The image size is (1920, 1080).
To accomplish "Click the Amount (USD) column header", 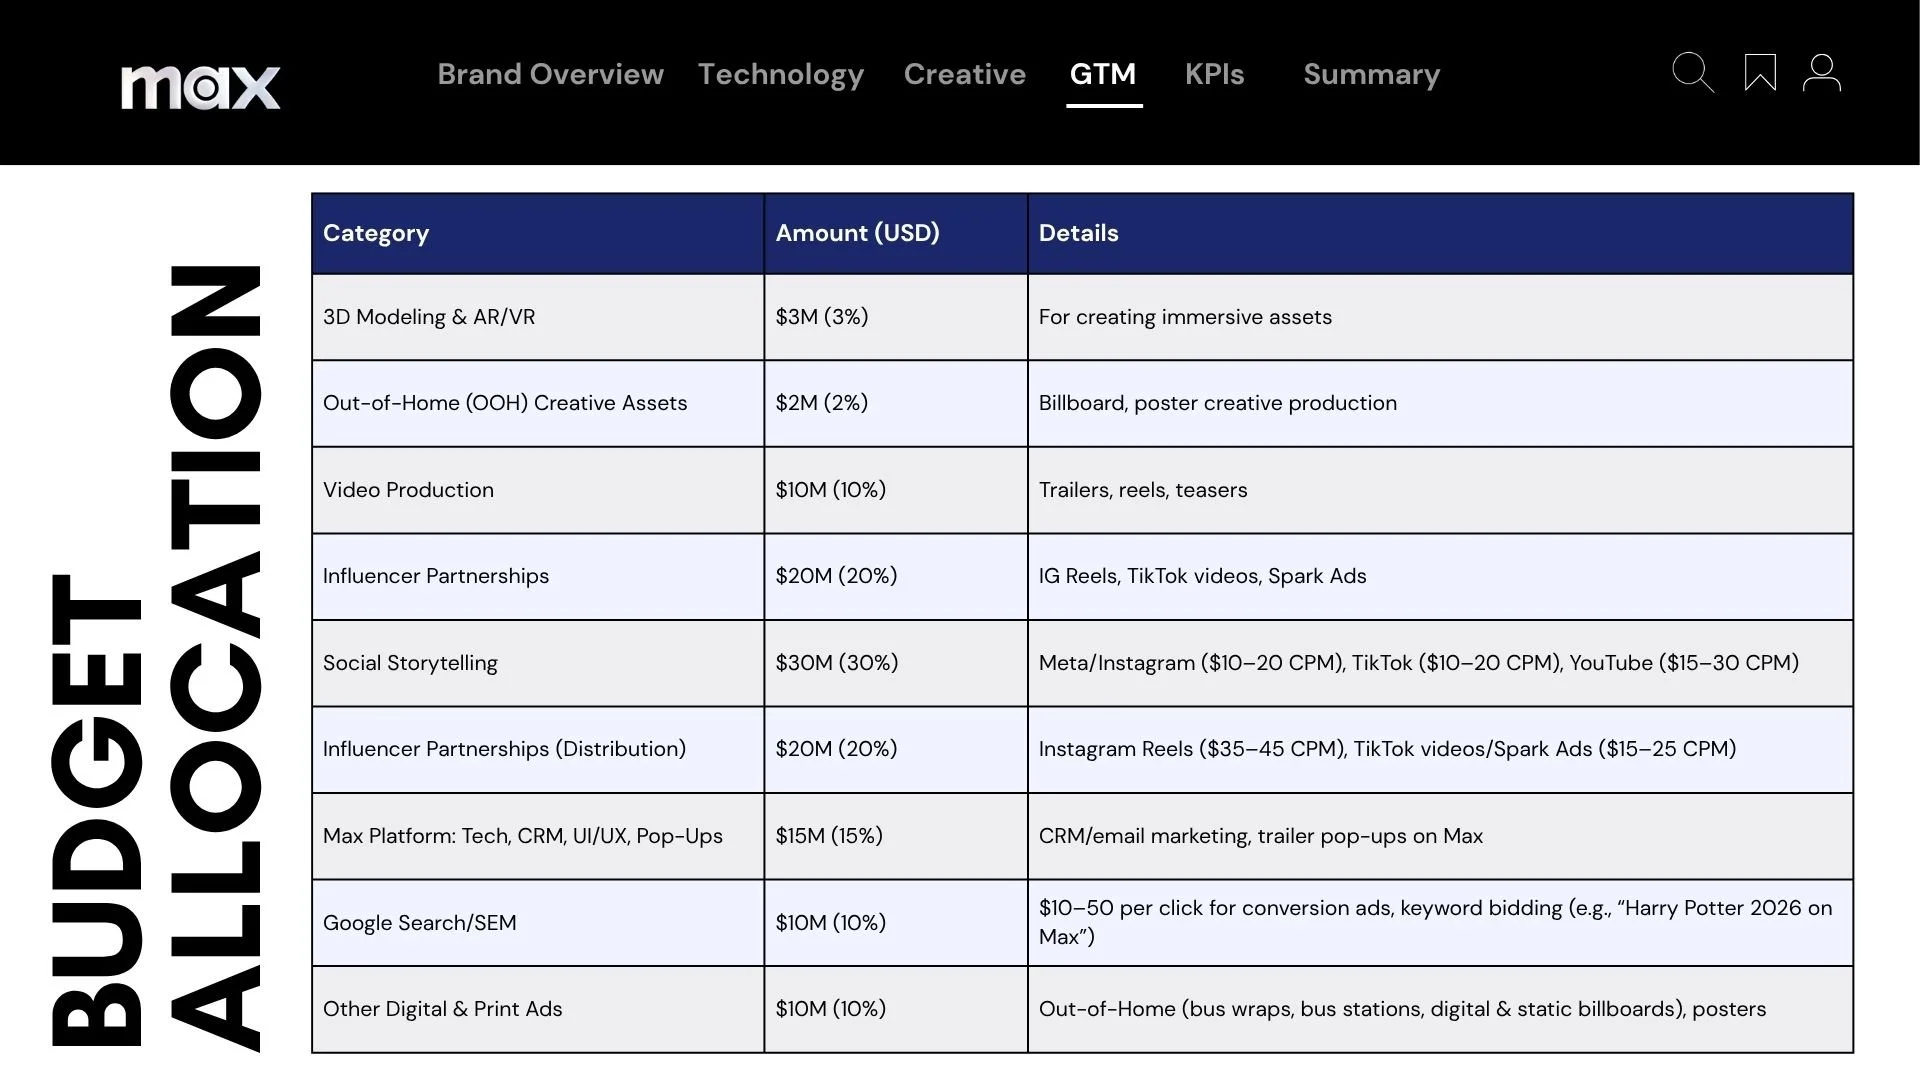I will pyautogui.click(x=857, y=233).
